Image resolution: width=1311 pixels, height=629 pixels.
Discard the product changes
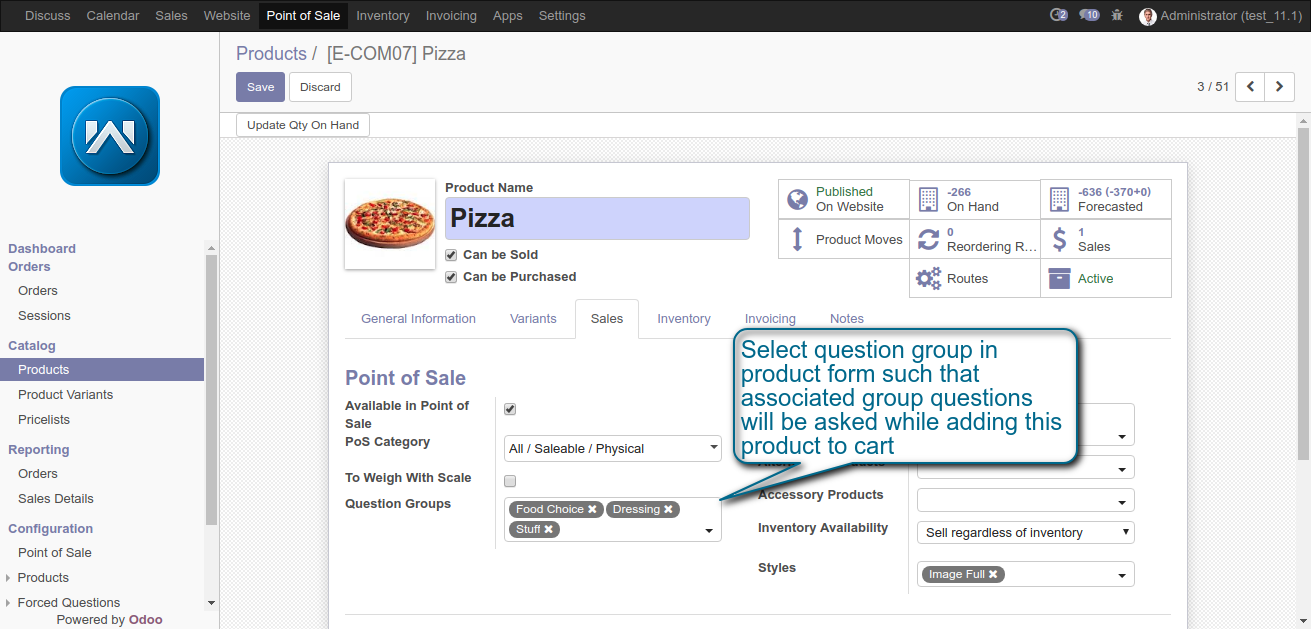(320, 87)
